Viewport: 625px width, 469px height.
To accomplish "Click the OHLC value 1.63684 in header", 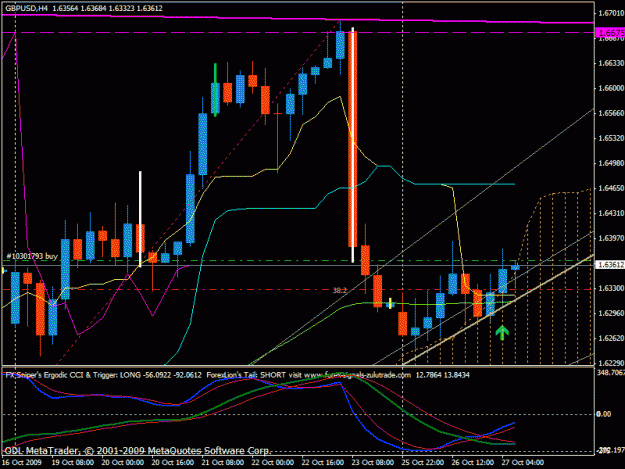I will tap(94, 8).
